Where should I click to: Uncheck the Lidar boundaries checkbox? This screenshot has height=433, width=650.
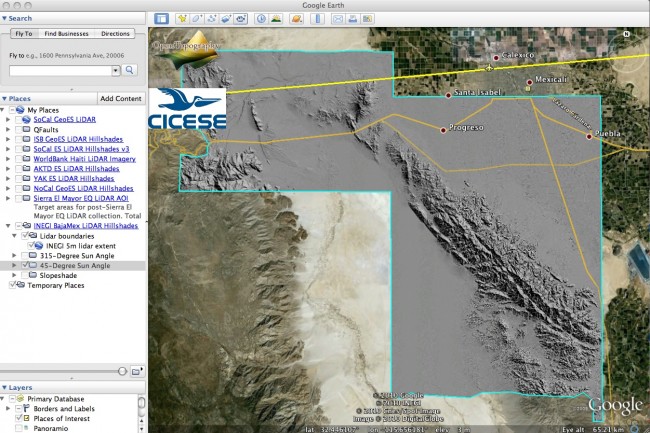click(25, 236)
